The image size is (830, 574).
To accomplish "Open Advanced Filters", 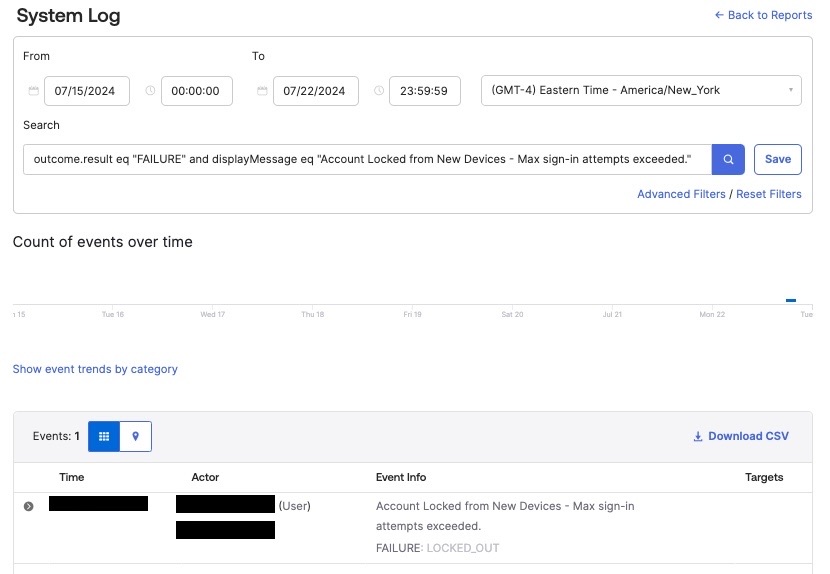I will pos(681,194).
